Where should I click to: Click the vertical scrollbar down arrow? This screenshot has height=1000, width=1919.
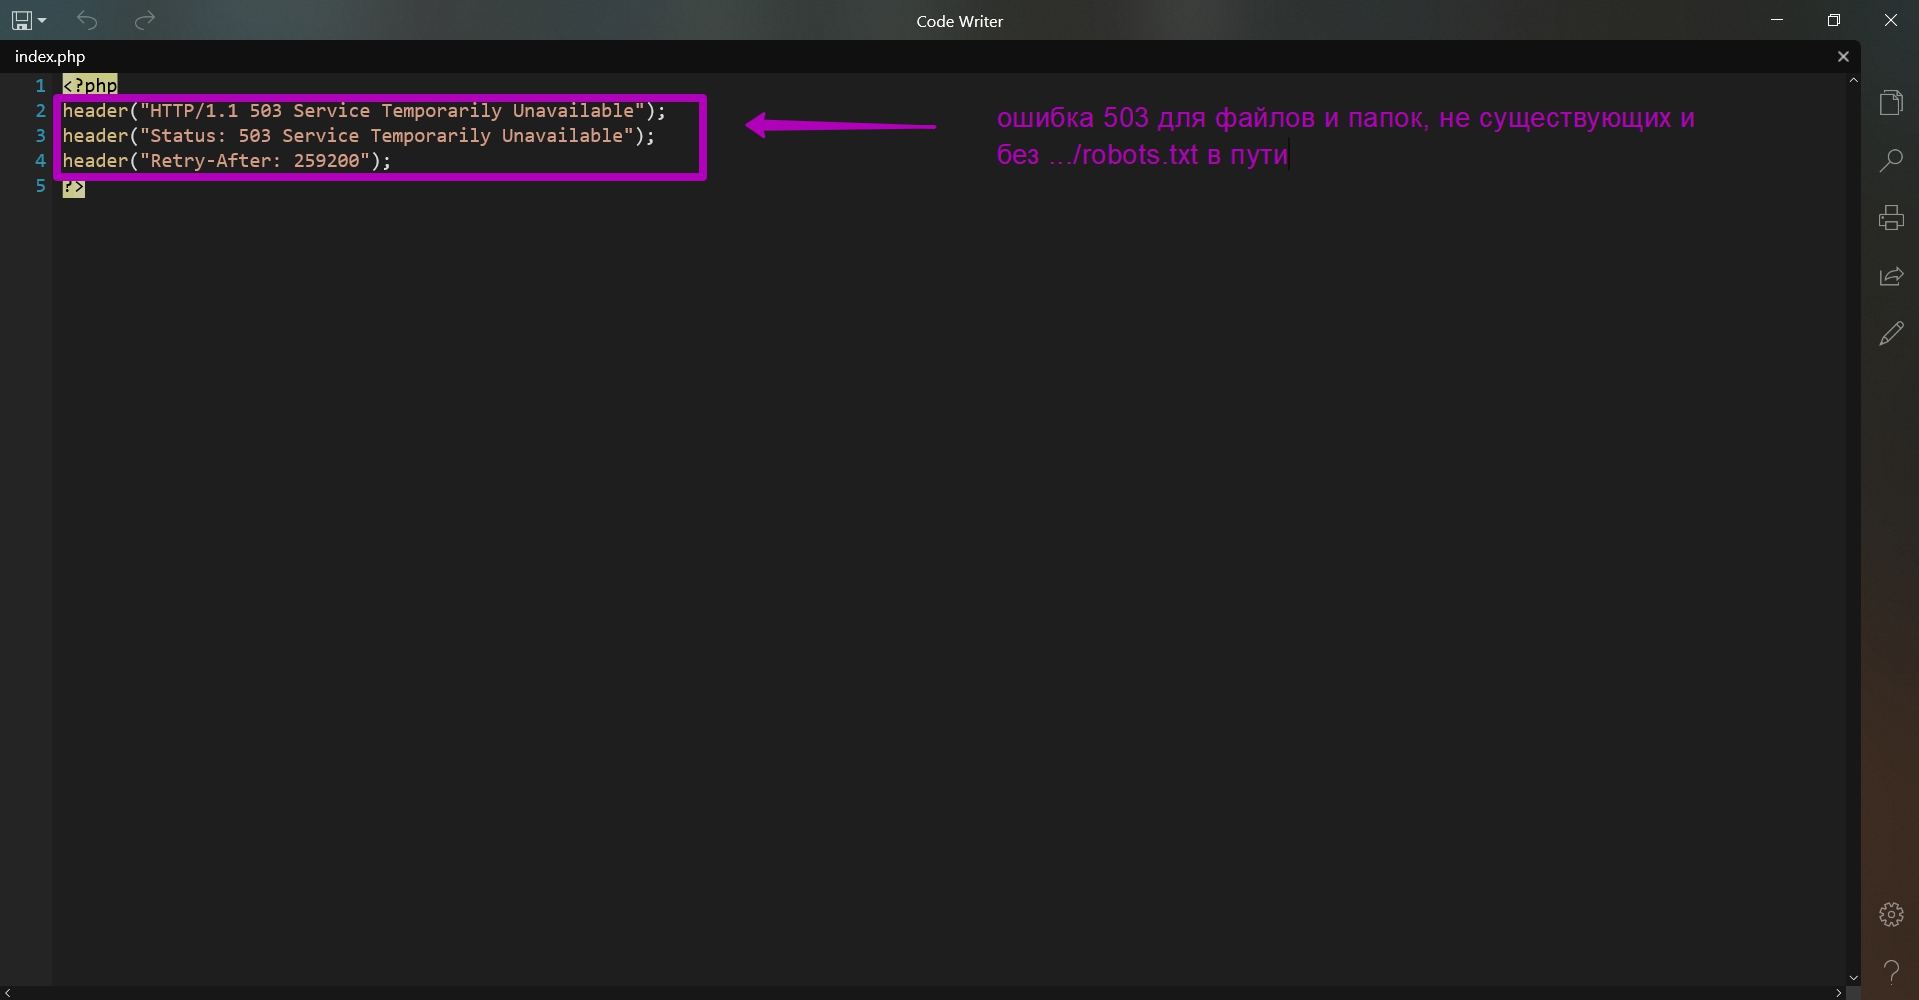[1853, 978]
